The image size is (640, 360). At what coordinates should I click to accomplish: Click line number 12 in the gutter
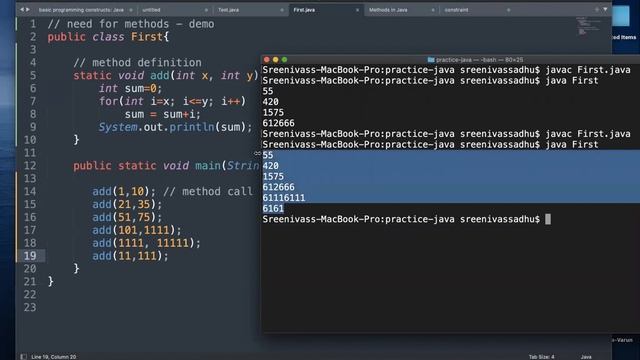coord(30,166)
